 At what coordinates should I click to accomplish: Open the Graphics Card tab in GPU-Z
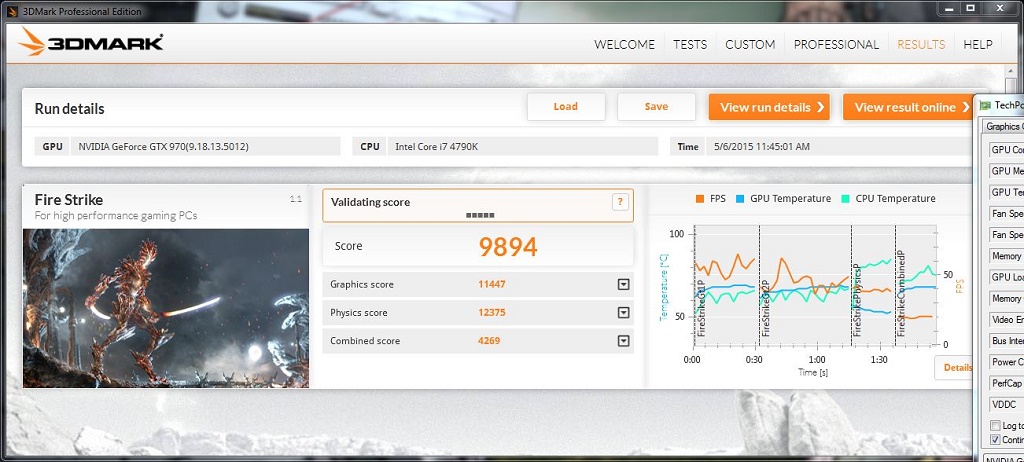tap(1003, 127)
